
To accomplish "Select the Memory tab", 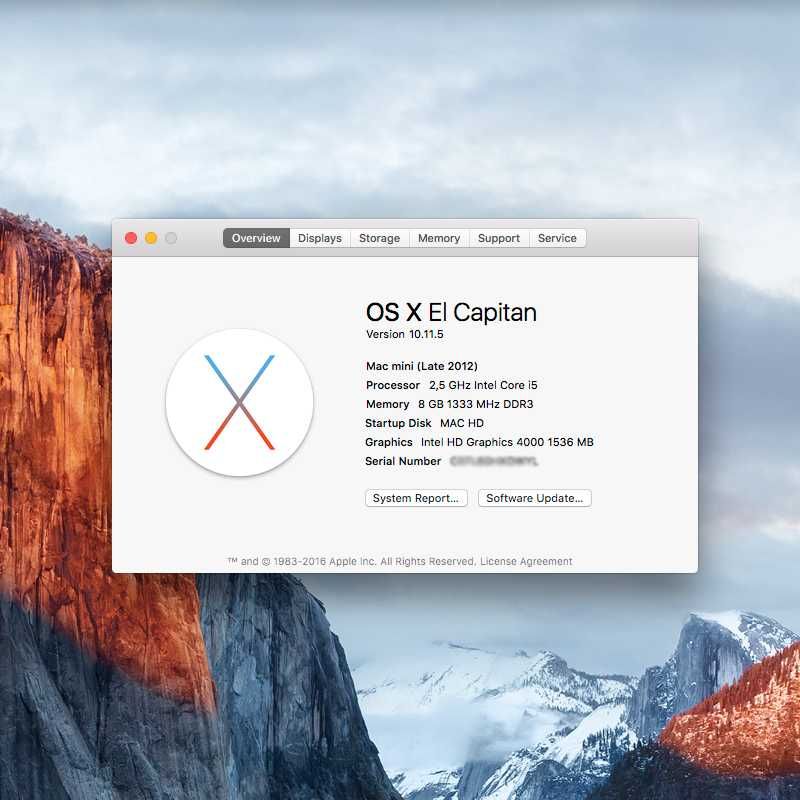I will pyautogui.click(x=439, y=238).
